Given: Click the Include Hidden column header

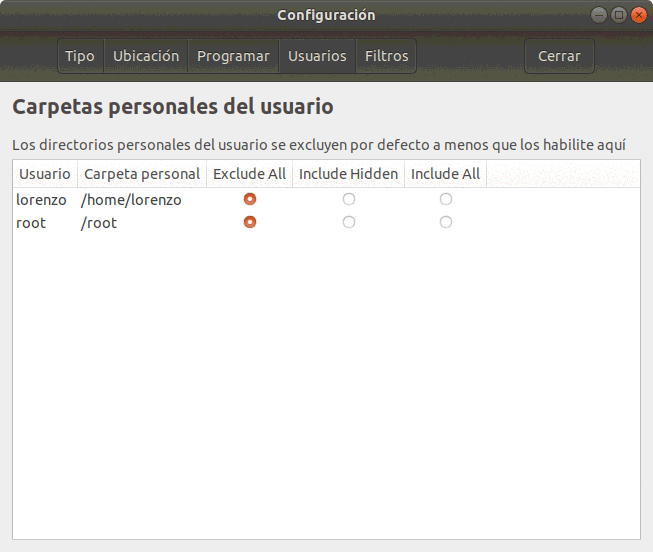Looking at the screenshot, I should pos(348,174).
